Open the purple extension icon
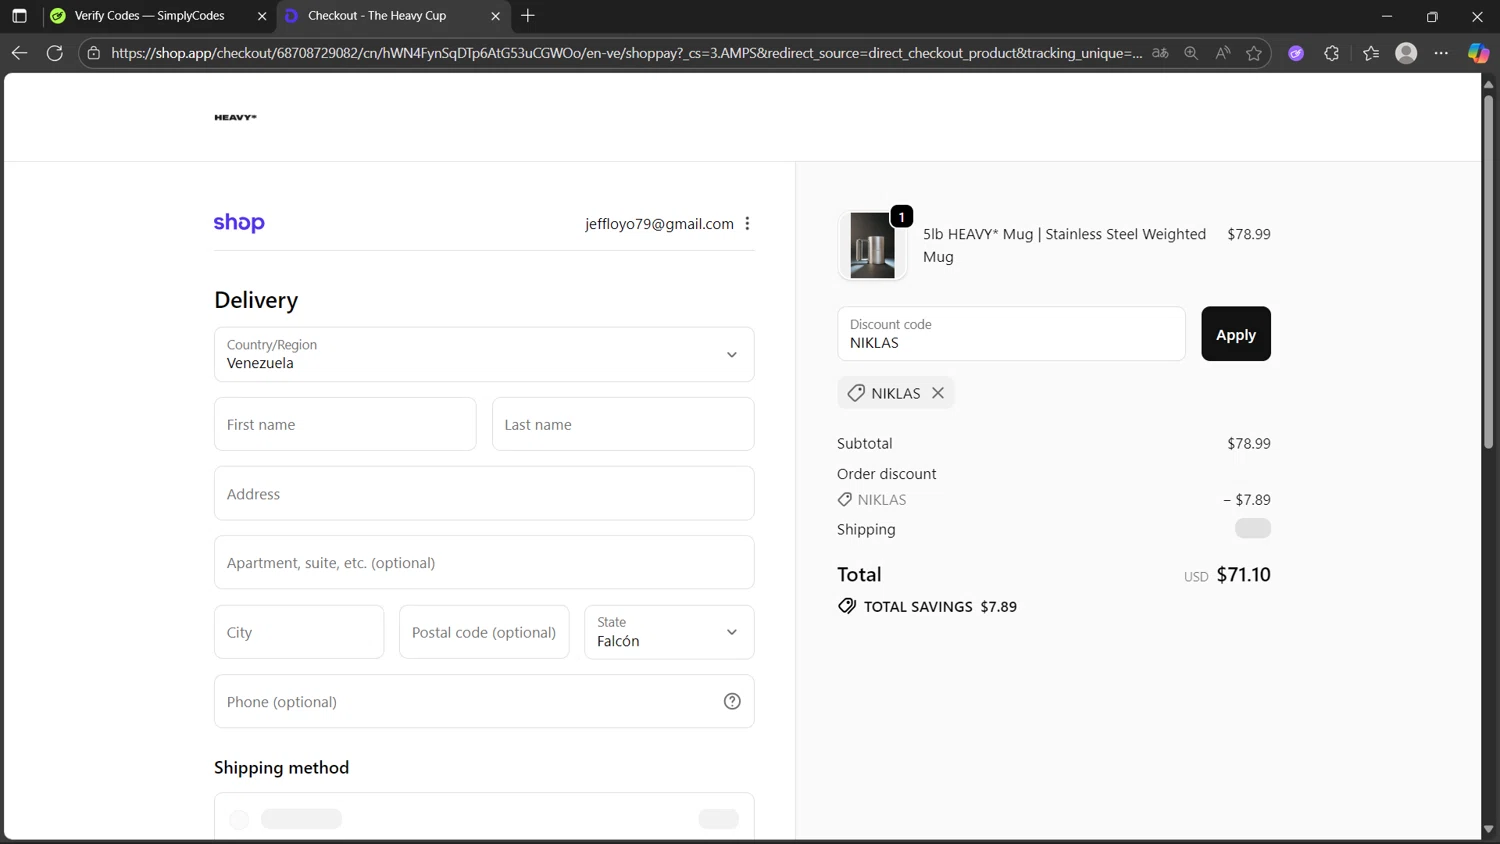 [x=1296, y=53]
